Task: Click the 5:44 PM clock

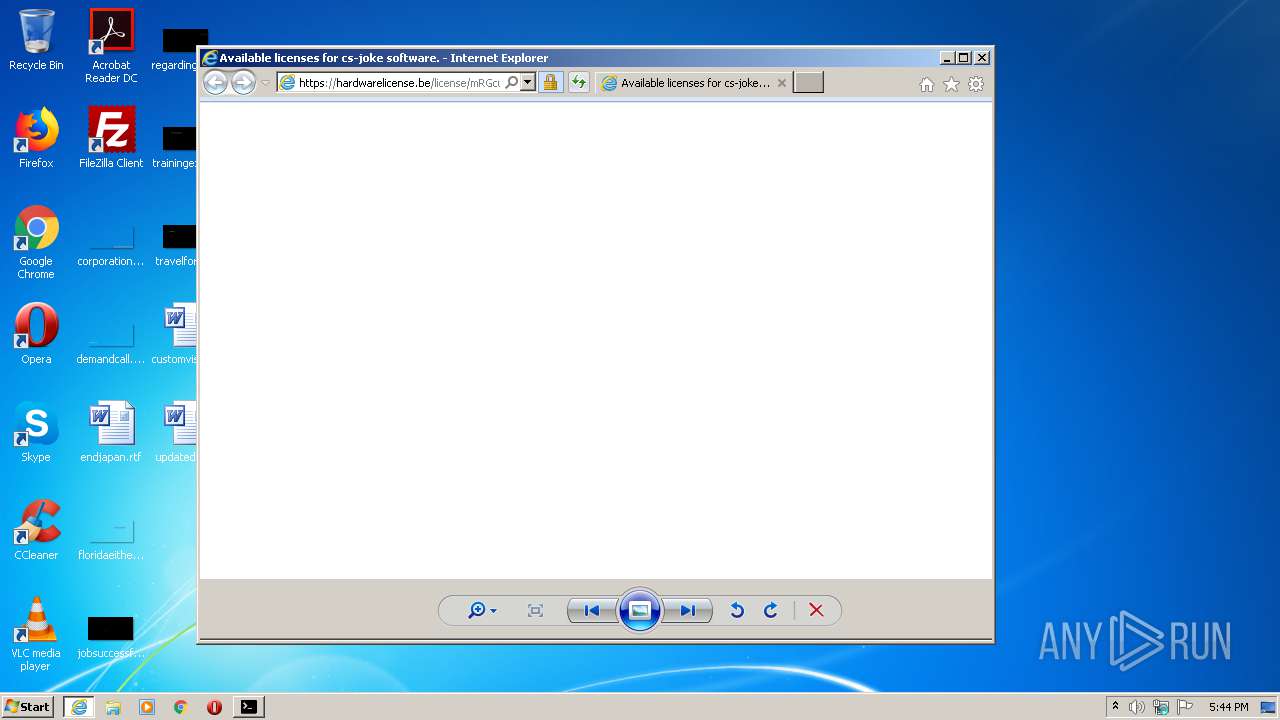Action: pyautogui.click(x=1228, y=707)
